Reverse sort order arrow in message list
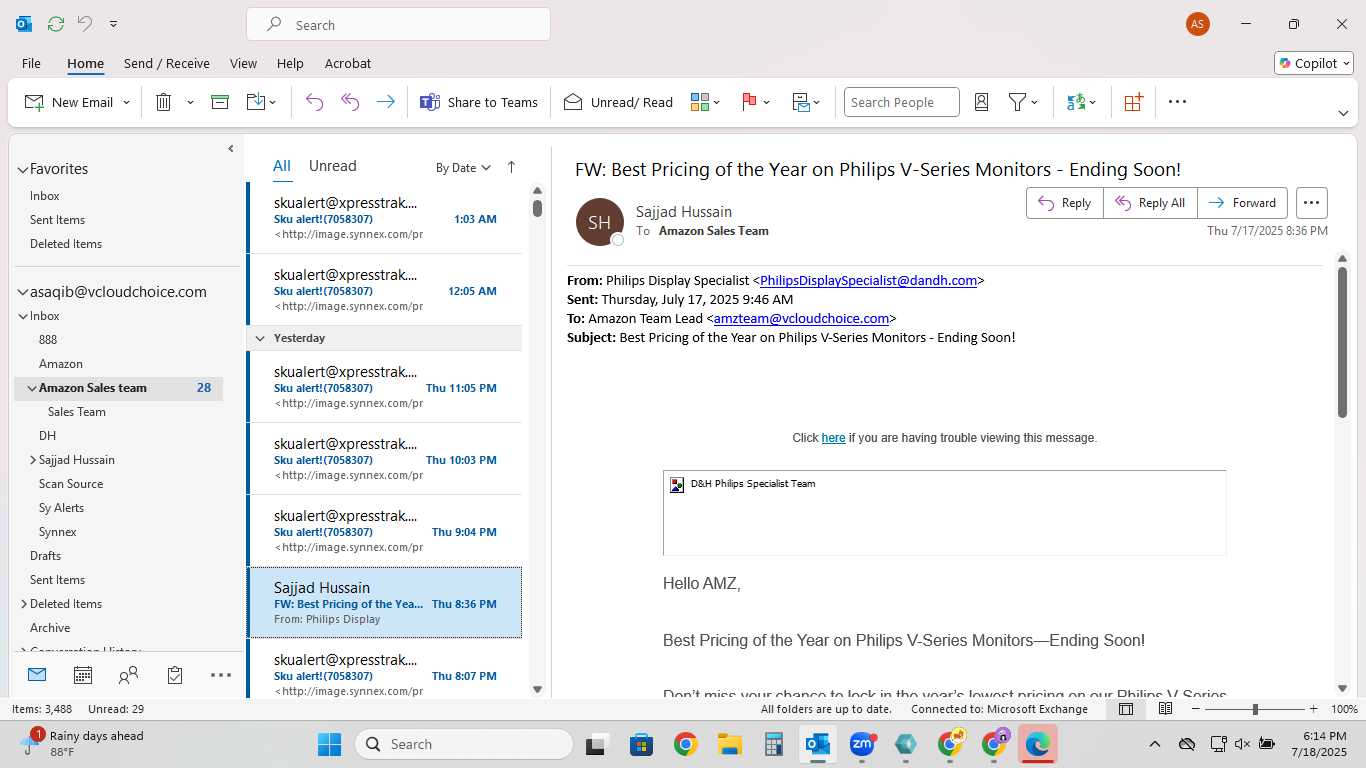This screenshot has height=768, width=1366. 511,167
